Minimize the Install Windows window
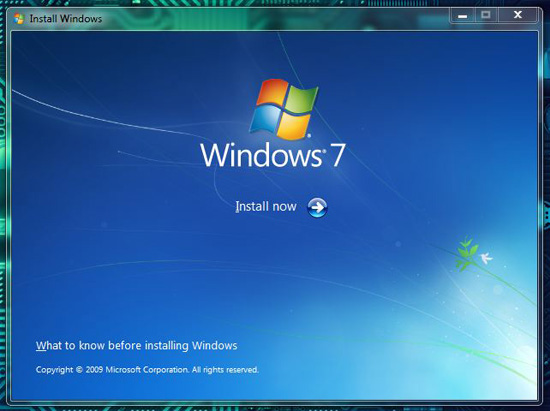Viewport: 550px width, 411px height. [x=463, y=15]
